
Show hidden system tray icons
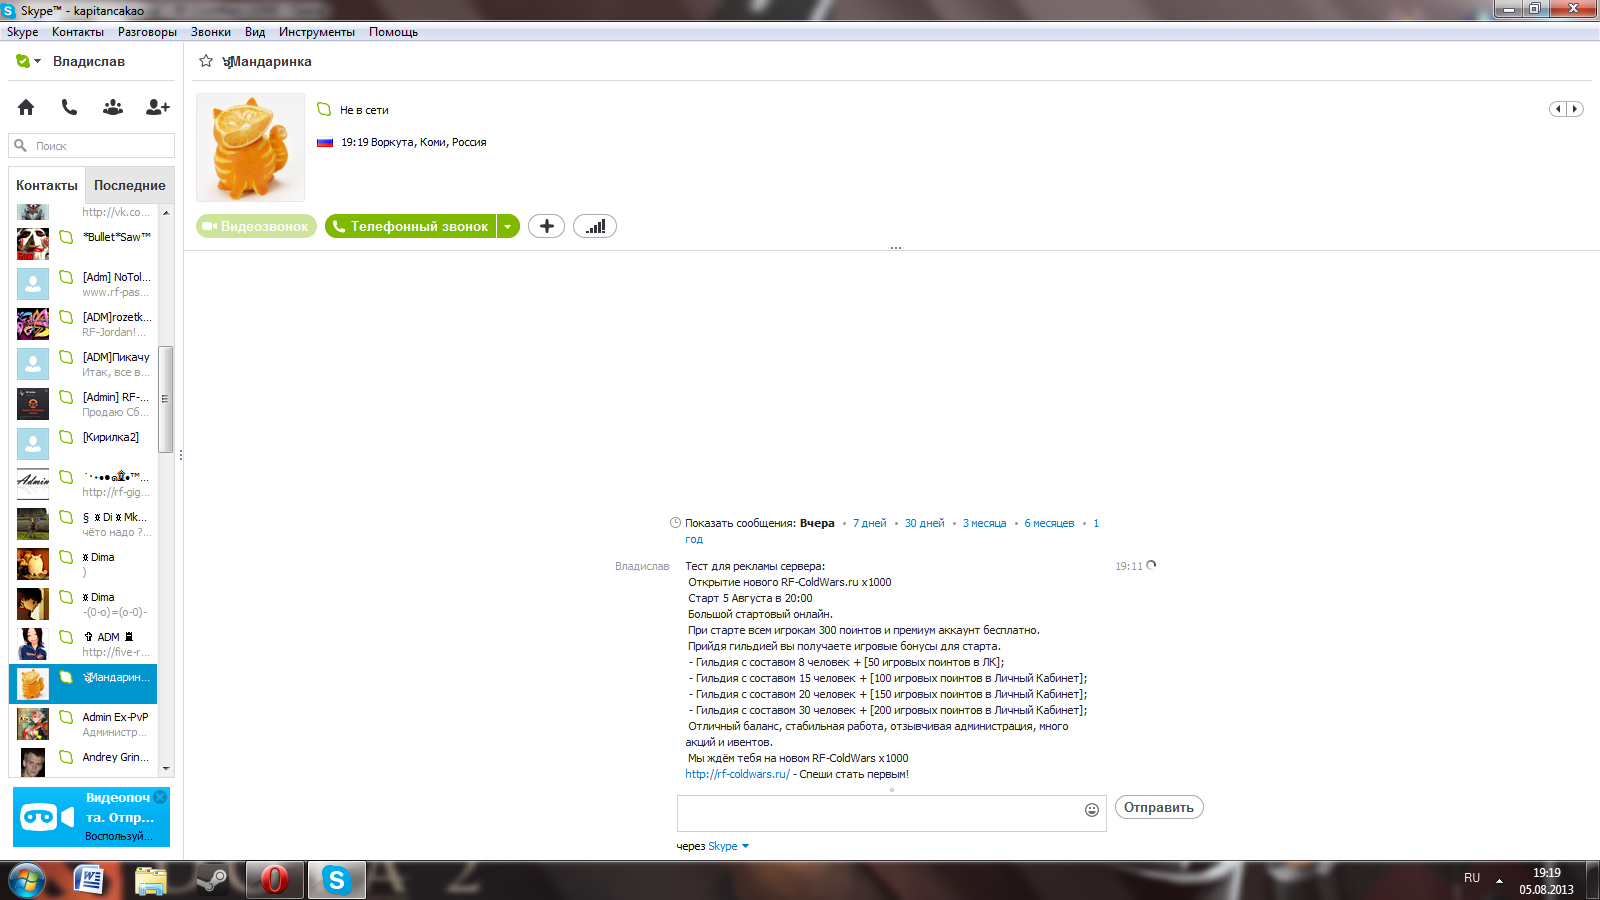point(1499,880)
